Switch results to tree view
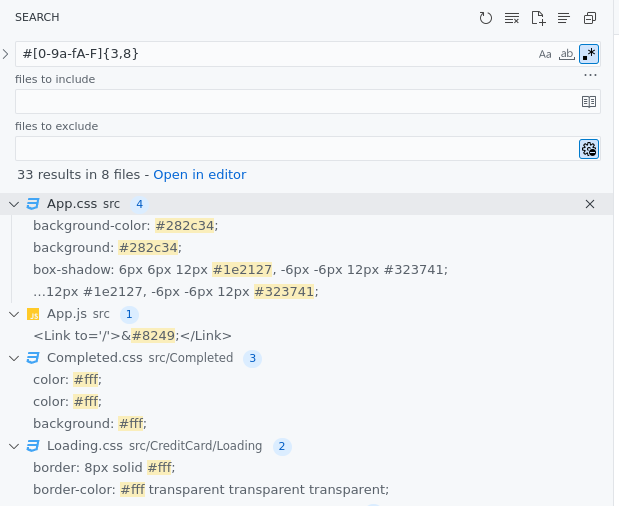This screenshot has height=506, width=619. [x=564, y=18]
